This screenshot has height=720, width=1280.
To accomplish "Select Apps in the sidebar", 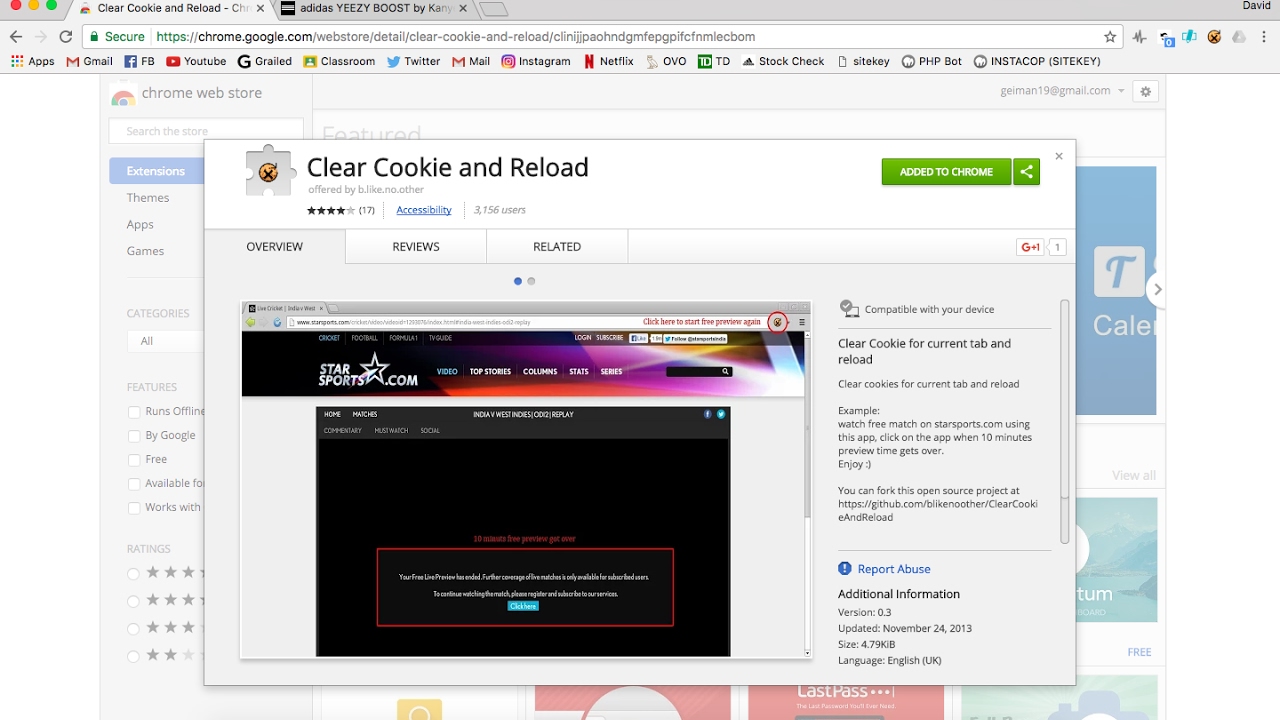I will point(140,225).
